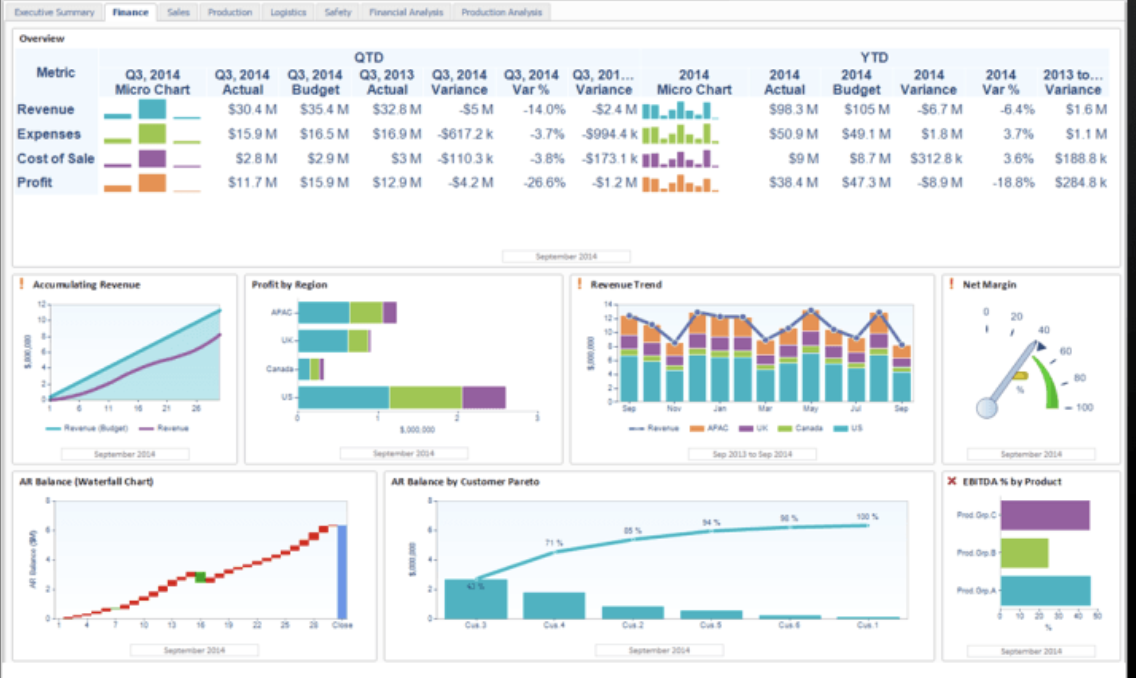Click the Cost of Sale metric label

click(x=56, y=159)
